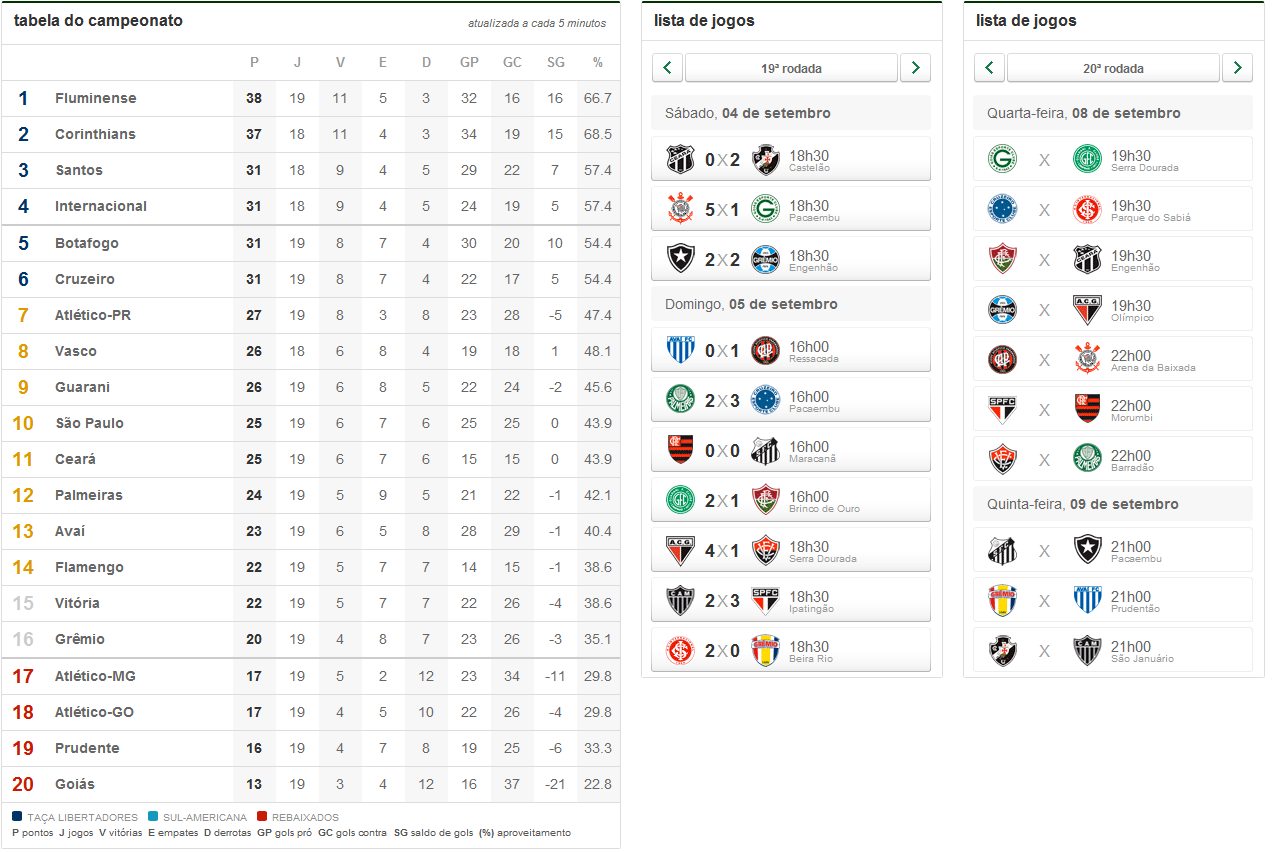Go to next round after 19ª rodada

click(x=915, y=68)
